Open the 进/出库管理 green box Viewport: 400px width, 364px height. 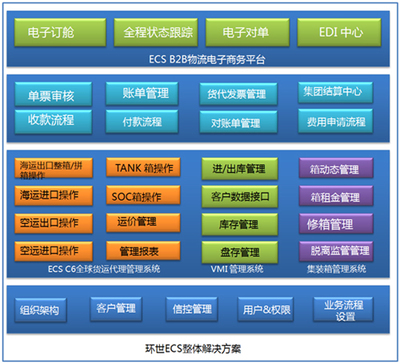coord(240,169)
